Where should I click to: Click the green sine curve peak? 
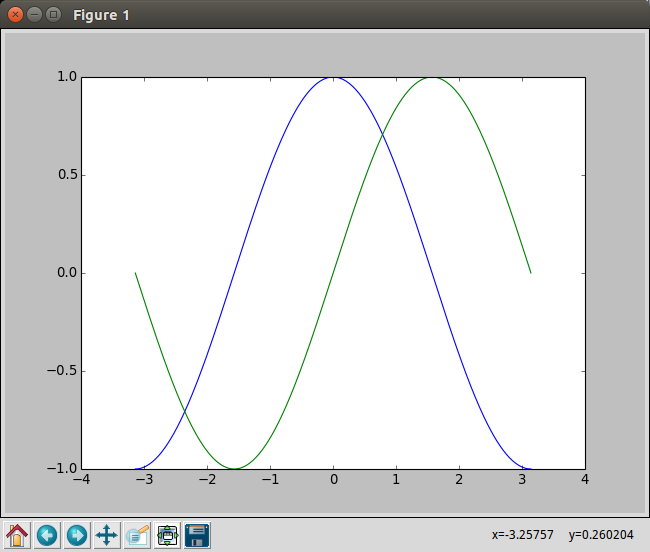coord(432,77)
